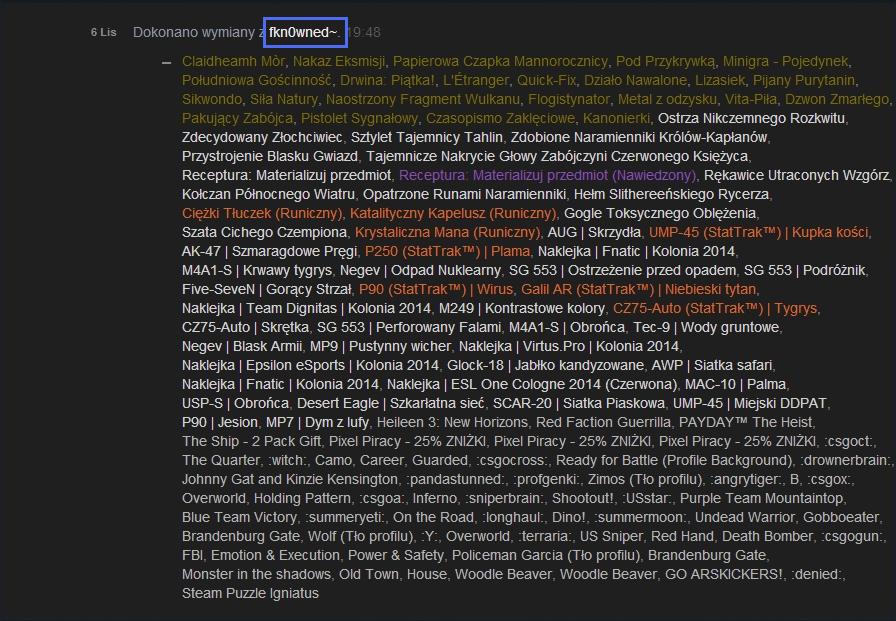Select Galil AR (StatTrak™) | Niebieski tytan
Image resolution: width=896 pixels, height=621 pixels.
pos(639,289)
